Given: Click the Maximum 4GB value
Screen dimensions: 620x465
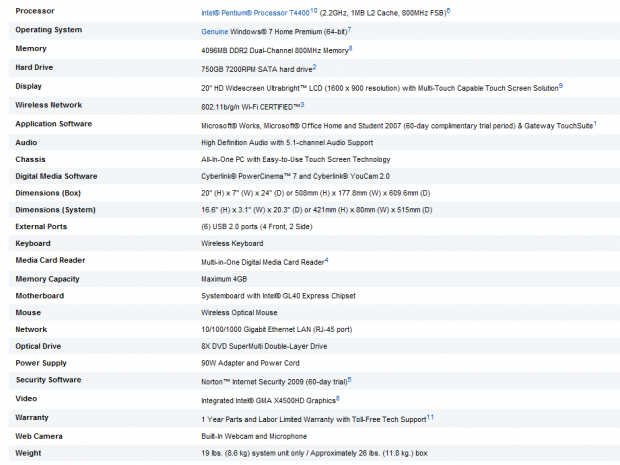Looking at the screenshot, I should (x=224, y=279).
